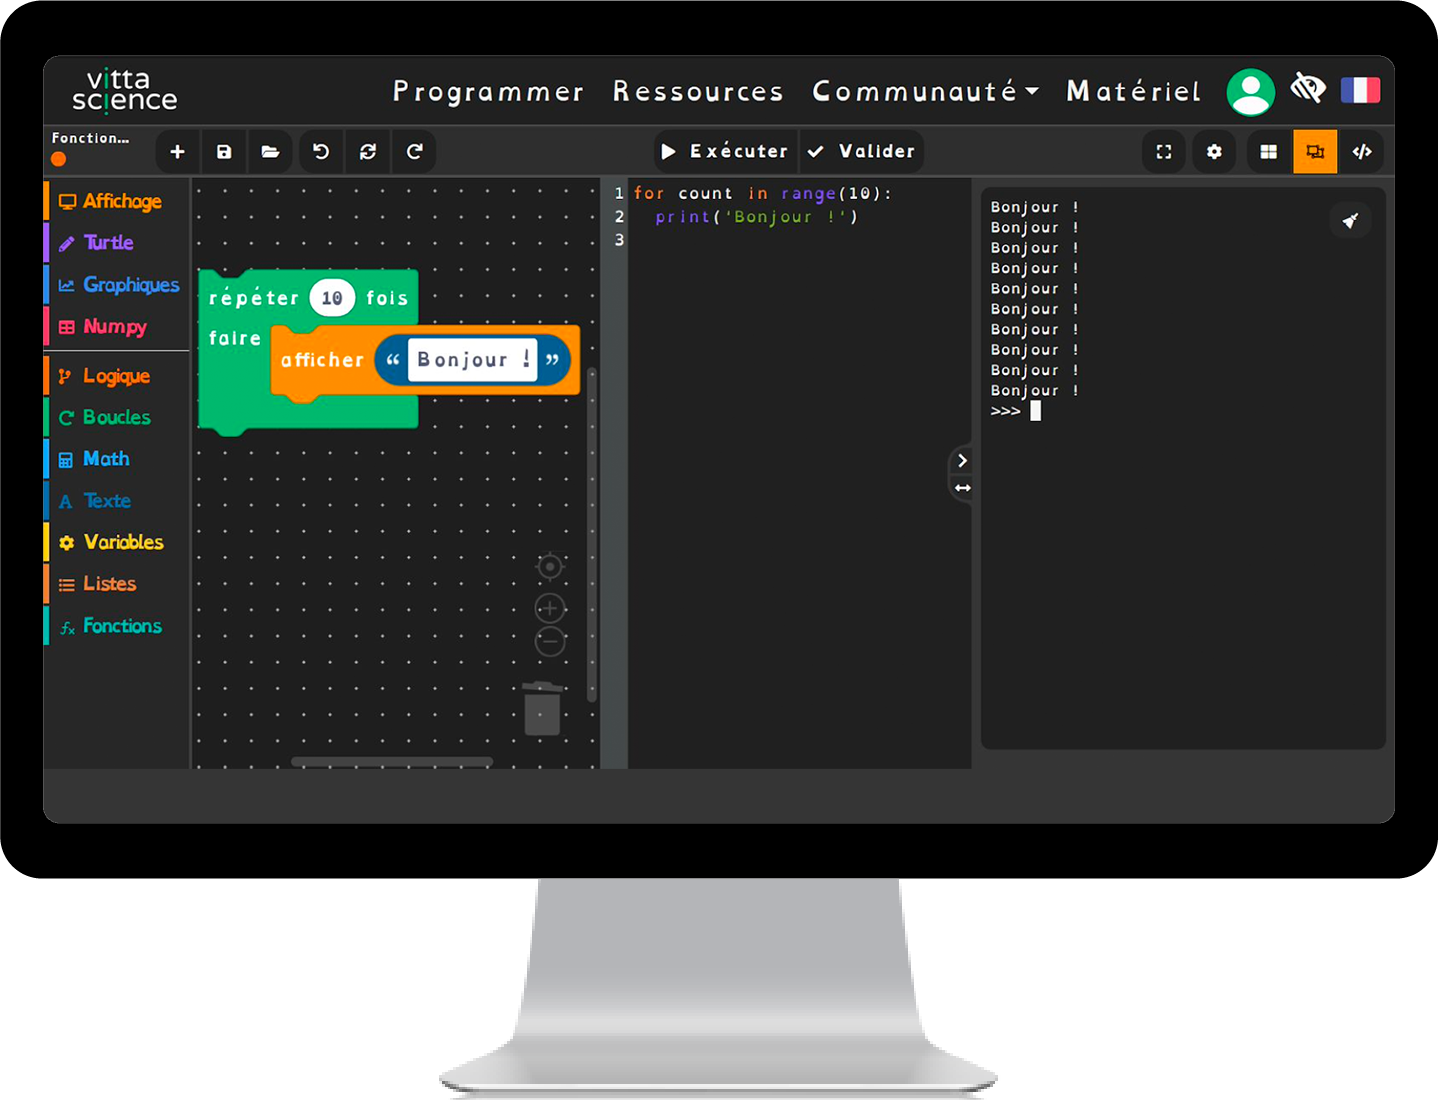Open the Fonctions category in the sidebar
Screen dimensions: 1438x1100
pos(122,626)
